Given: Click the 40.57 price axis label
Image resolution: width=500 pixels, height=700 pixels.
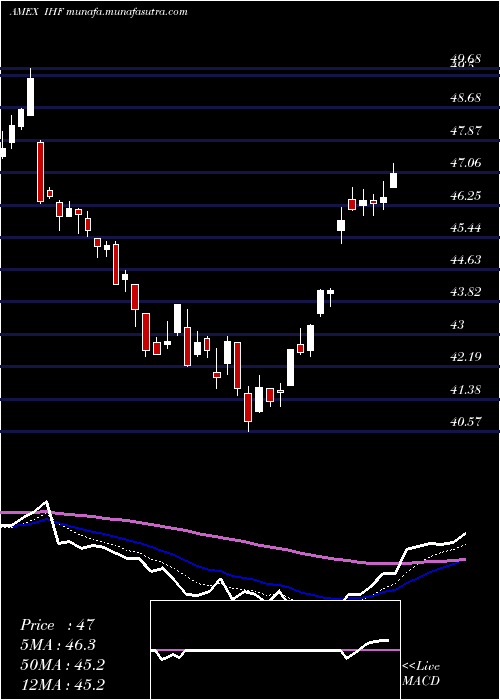Looking at the screenshot, I should pyautogui.click(x=466, y=421).
